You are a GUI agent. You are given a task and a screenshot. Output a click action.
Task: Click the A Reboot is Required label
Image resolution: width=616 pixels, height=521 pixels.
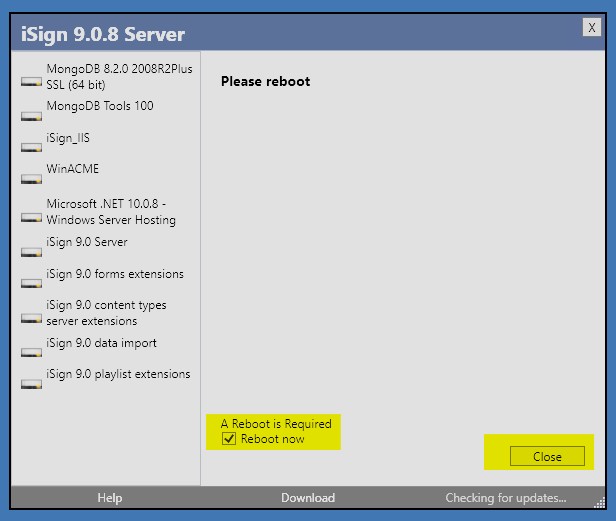pos(276,424)
